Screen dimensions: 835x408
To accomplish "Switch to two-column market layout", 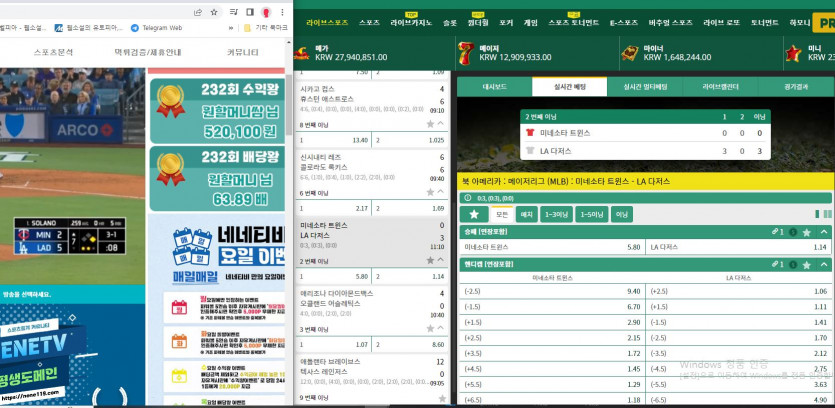I will coord(827,214).
